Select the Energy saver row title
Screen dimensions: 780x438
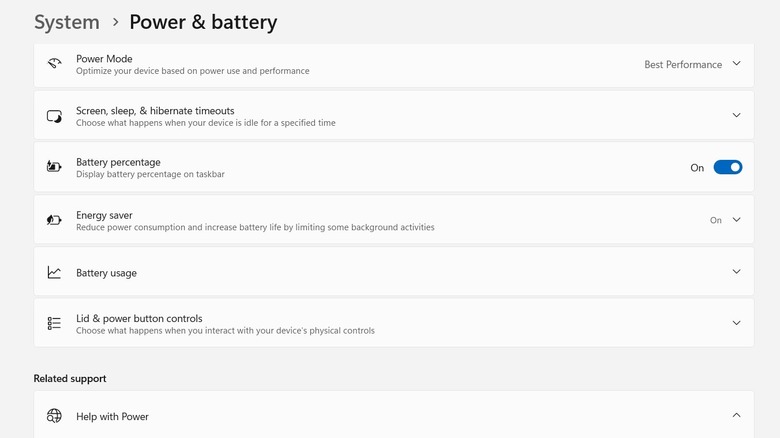(104, 215)
